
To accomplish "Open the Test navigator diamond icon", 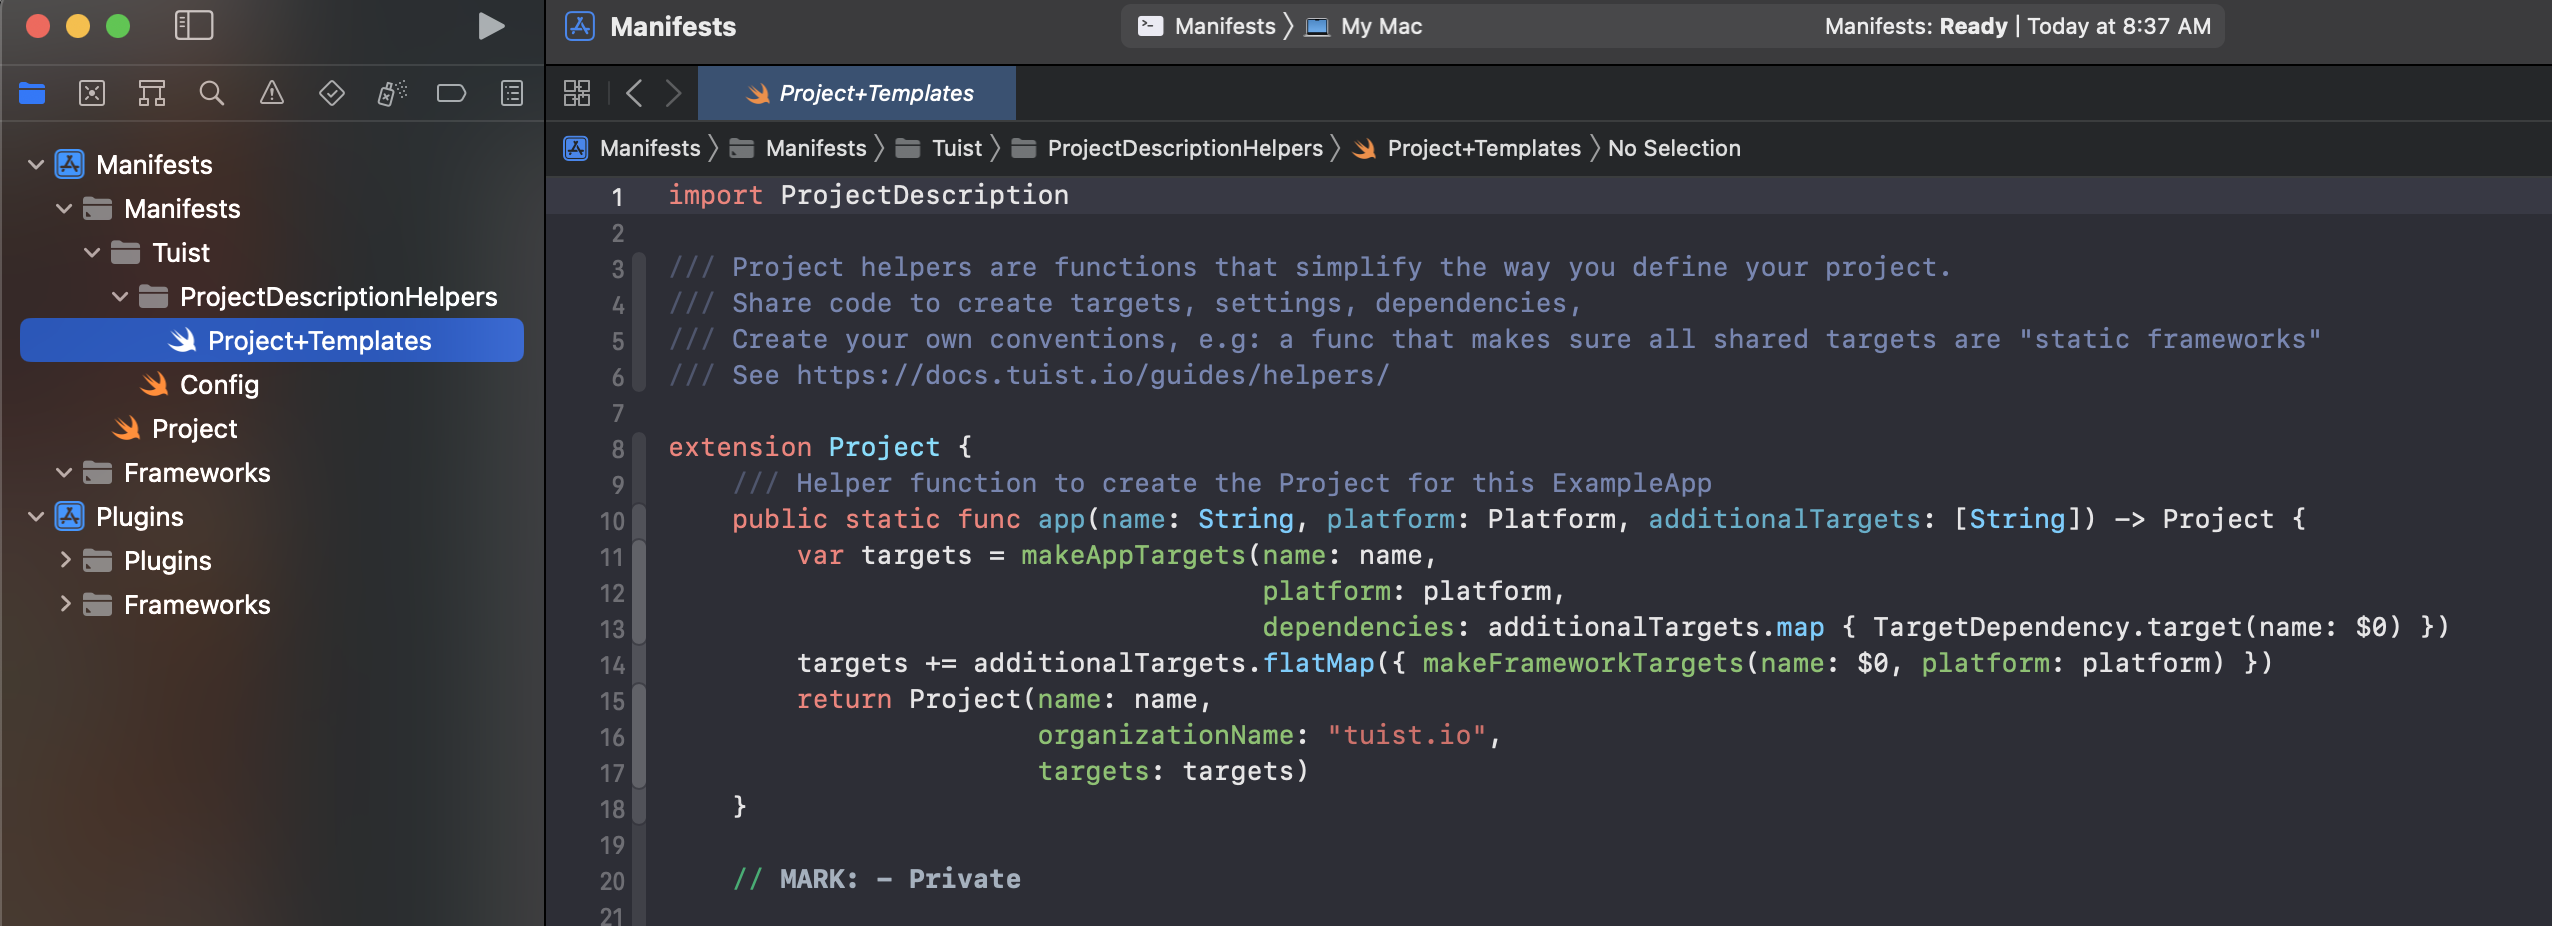I will 332,94.
